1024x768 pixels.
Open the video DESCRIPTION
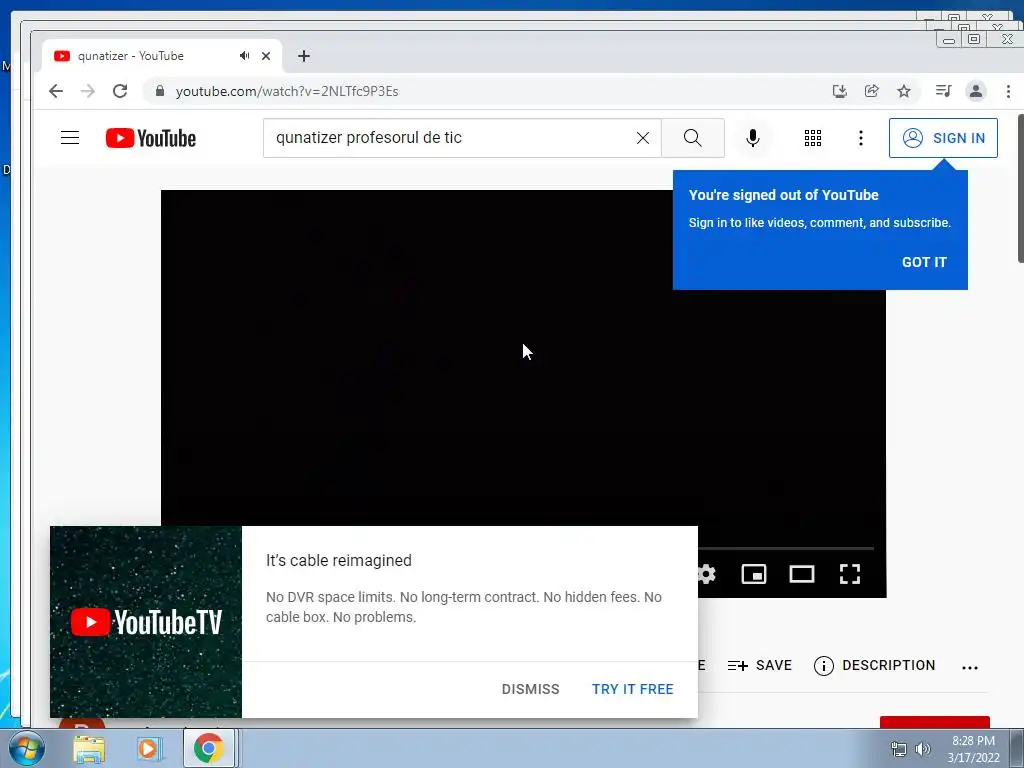tap(874, 665)
